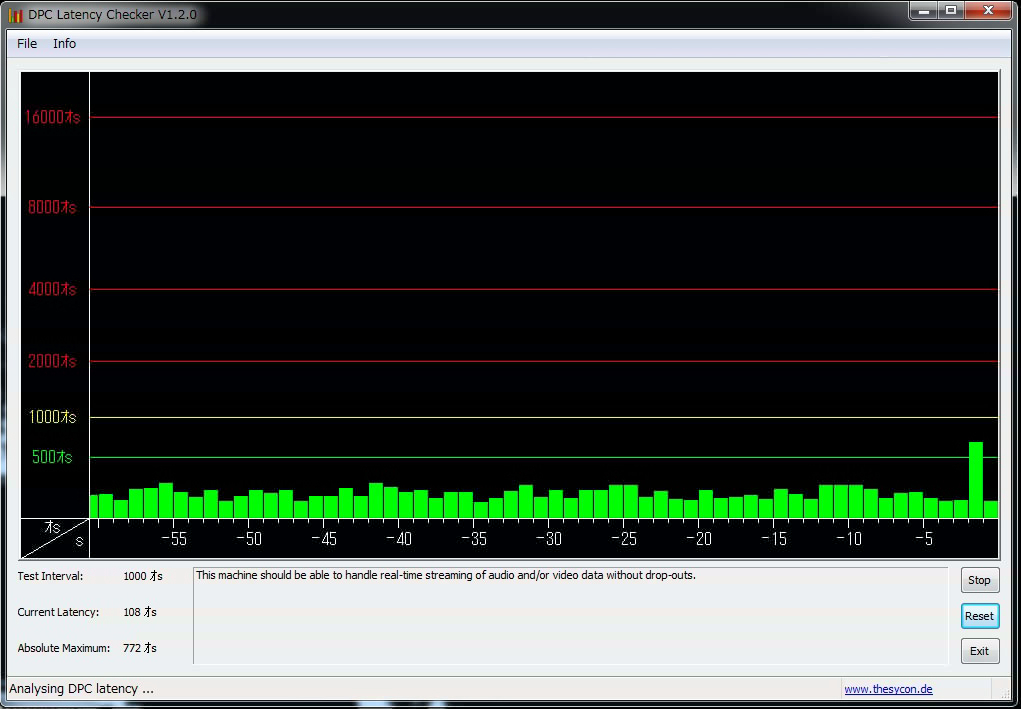Click the yellow 1000 µs axis label
This screenshot has height=709, width=1021.
click(x=52, y=417)
